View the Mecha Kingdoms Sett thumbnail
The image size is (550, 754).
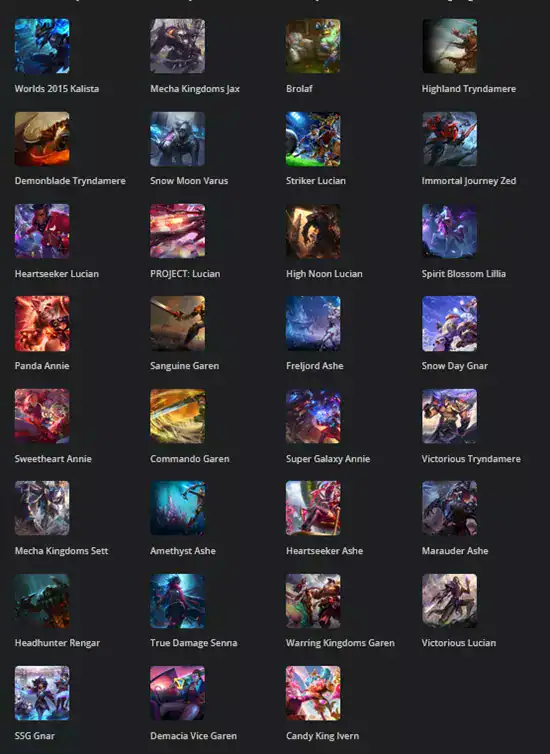tap(42, 508)
